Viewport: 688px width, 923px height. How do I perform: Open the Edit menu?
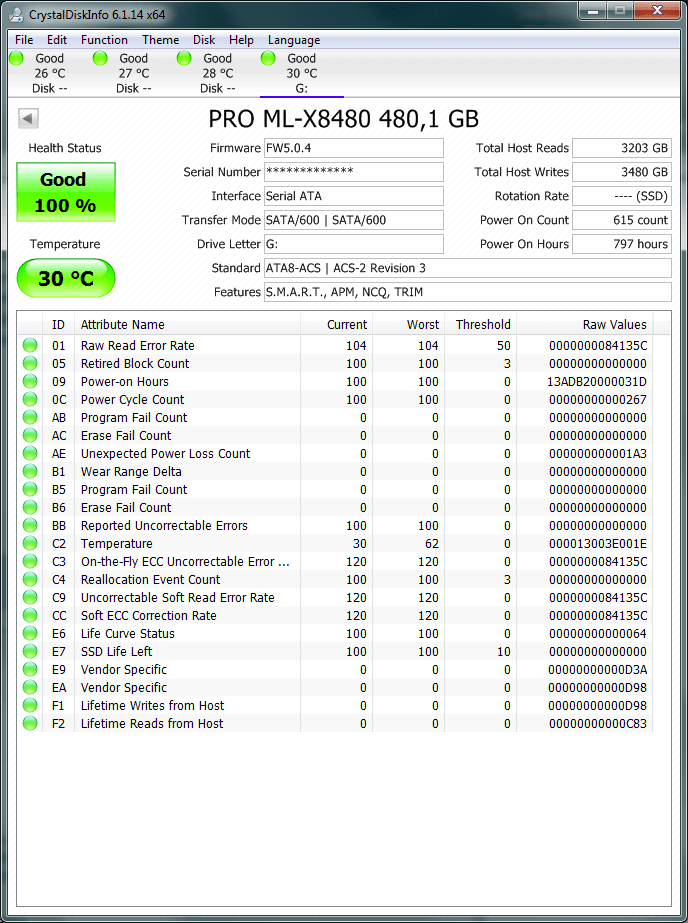[57, 40]
